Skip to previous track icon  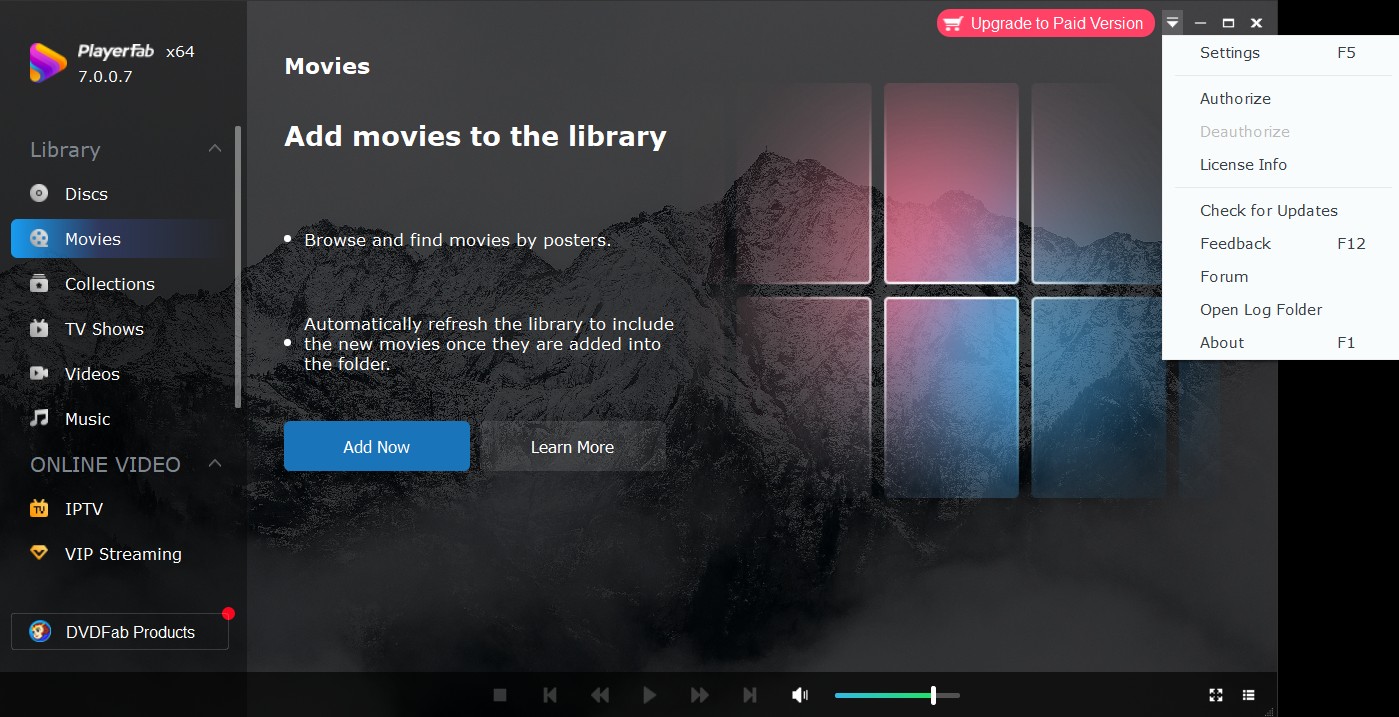coord(549,695)
